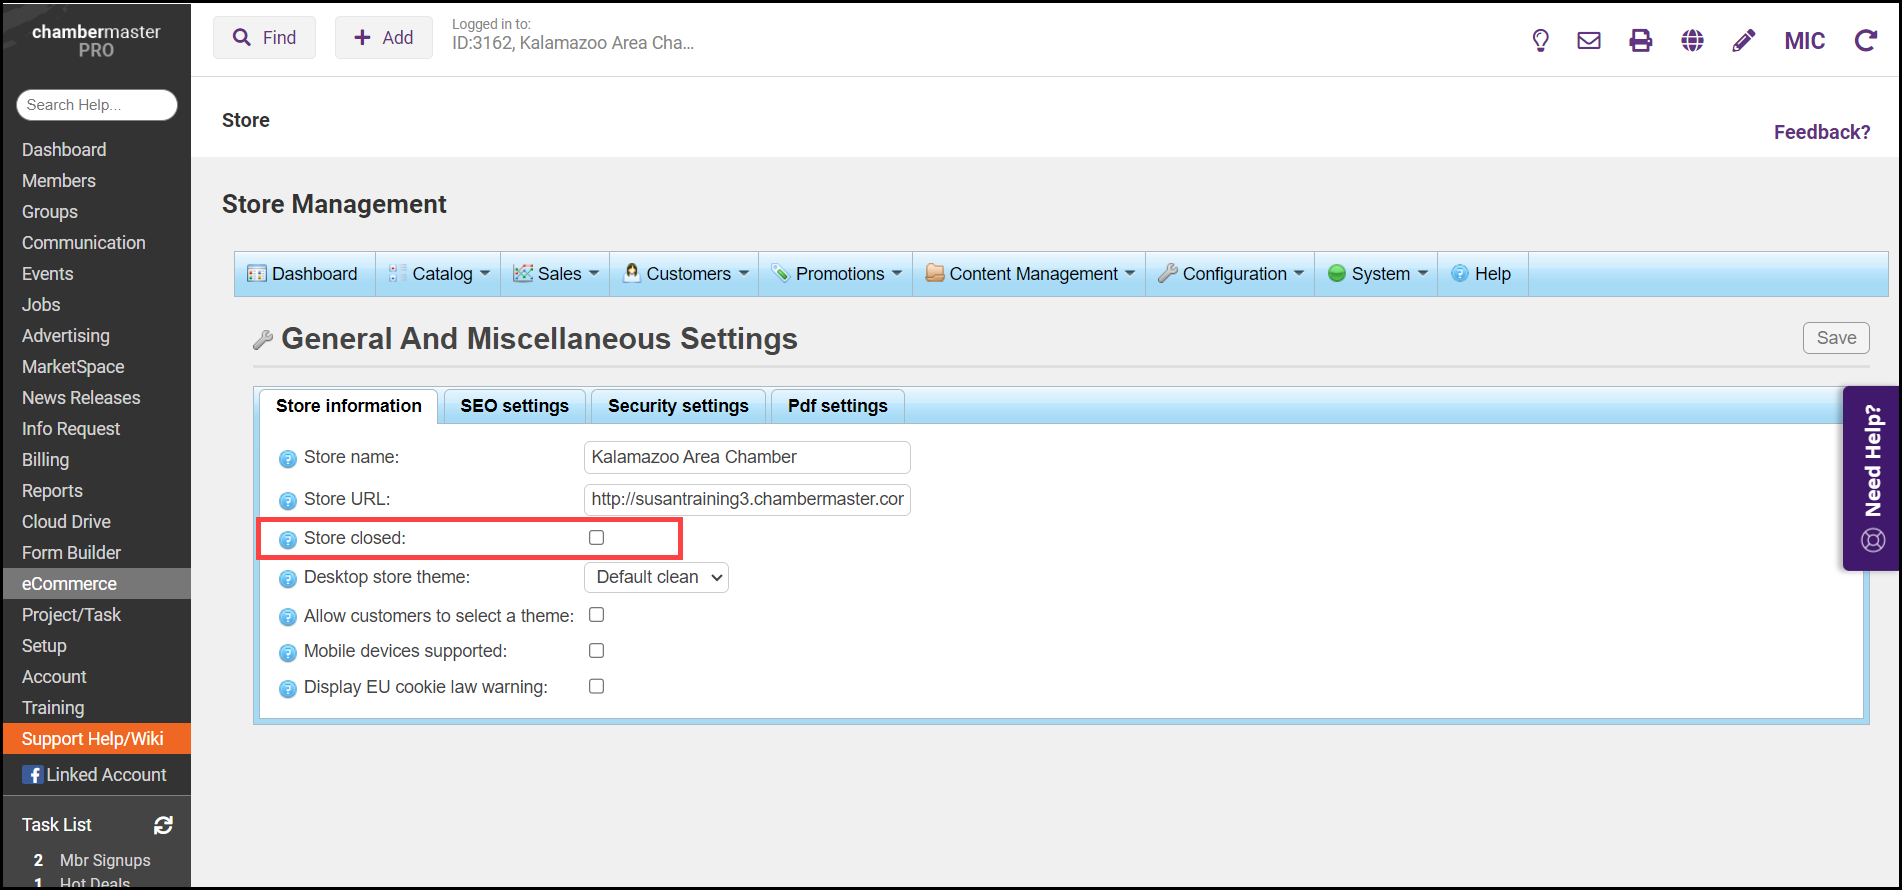This screenshot has width=1902, height=890.
Task: Switch to SEO settings tab
Action: click(x=514, y=406)
